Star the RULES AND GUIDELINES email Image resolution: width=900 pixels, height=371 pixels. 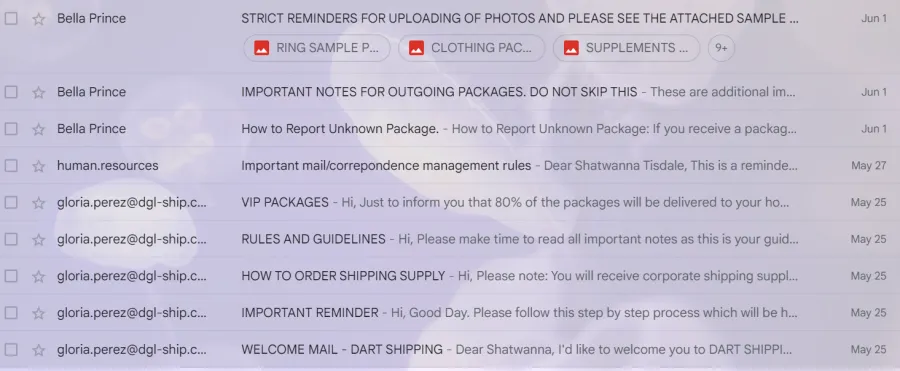click(x=38, y=239)
